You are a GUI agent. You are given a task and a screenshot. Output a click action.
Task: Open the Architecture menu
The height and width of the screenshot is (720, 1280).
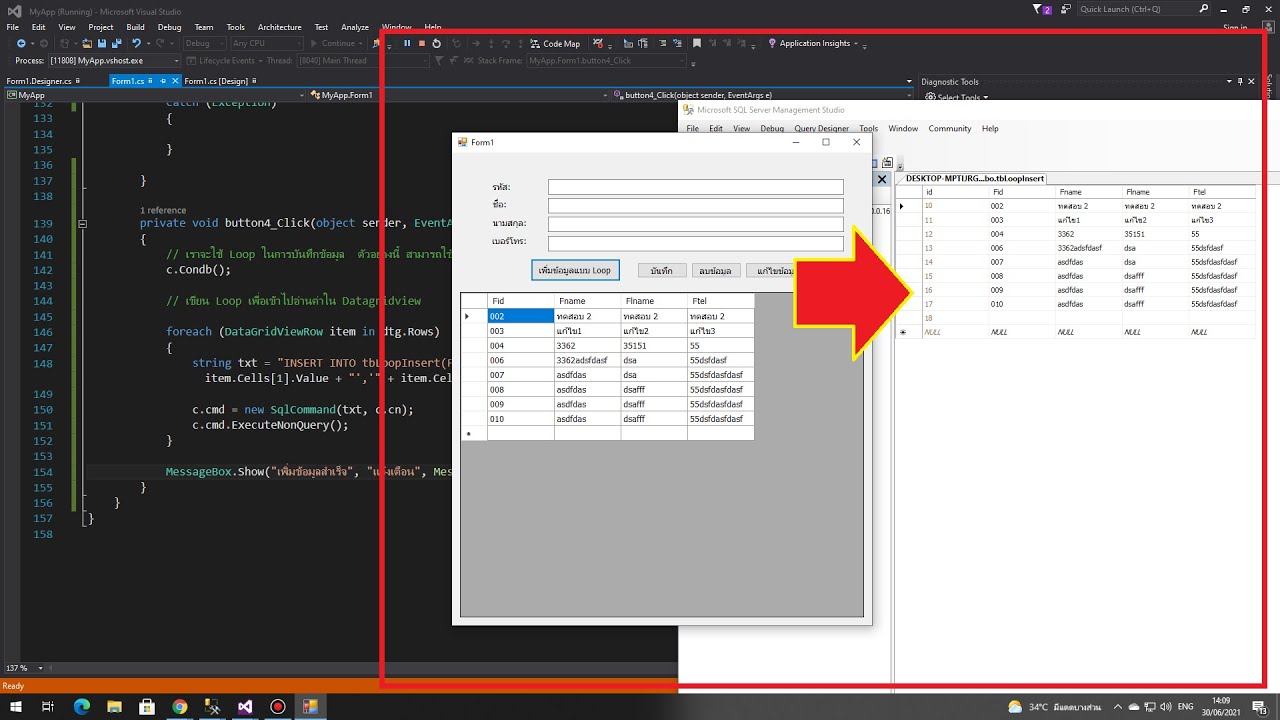click(279, 27)
